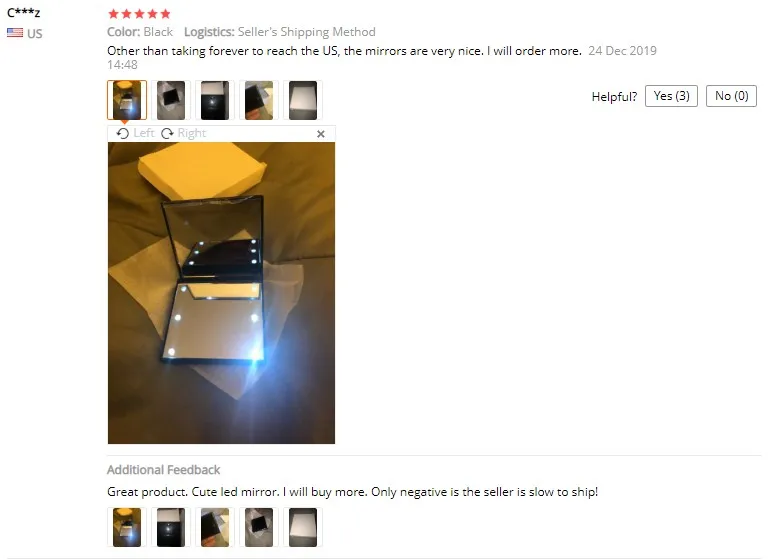Image resolution: width=778 pixels, height=559 pixels.
Task: Rotate the review photo right
Action: [x=183, y=133]
